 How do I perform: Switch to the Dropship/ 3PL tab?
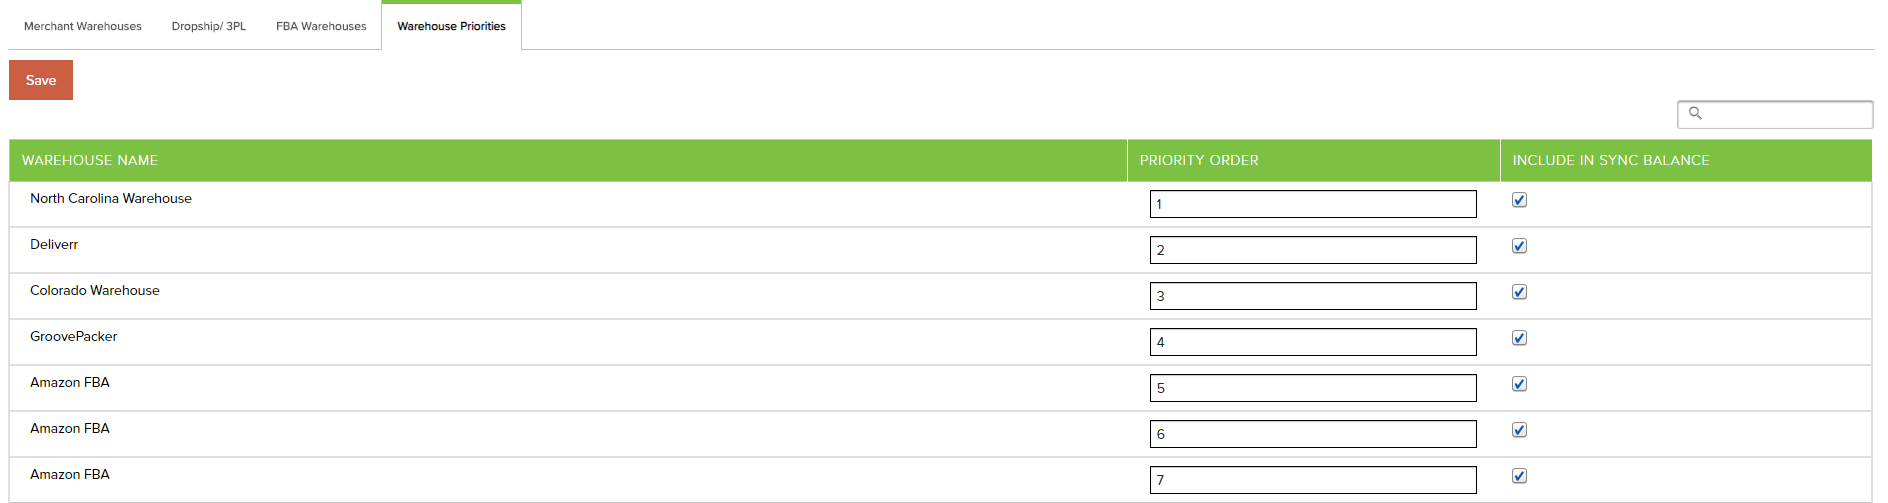(x=208, y=26)
